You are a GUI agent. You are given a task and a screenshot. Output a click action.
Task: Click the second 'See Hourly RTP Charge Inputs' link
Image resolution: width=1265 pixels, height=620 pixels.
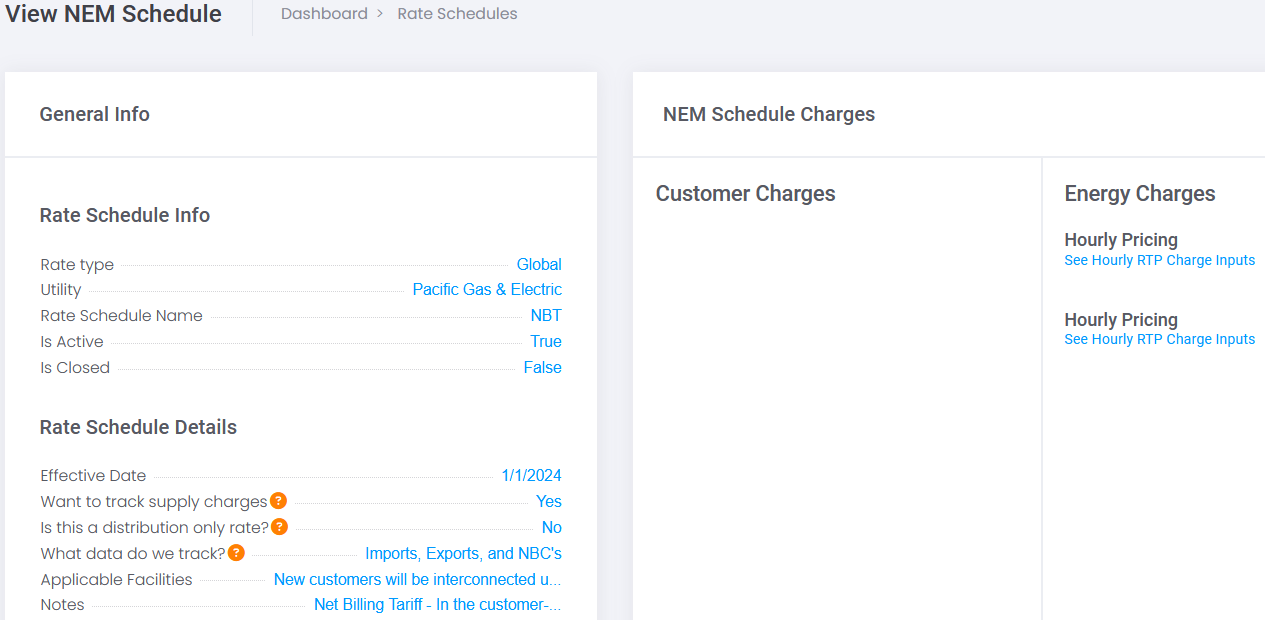click(1159, 339)
